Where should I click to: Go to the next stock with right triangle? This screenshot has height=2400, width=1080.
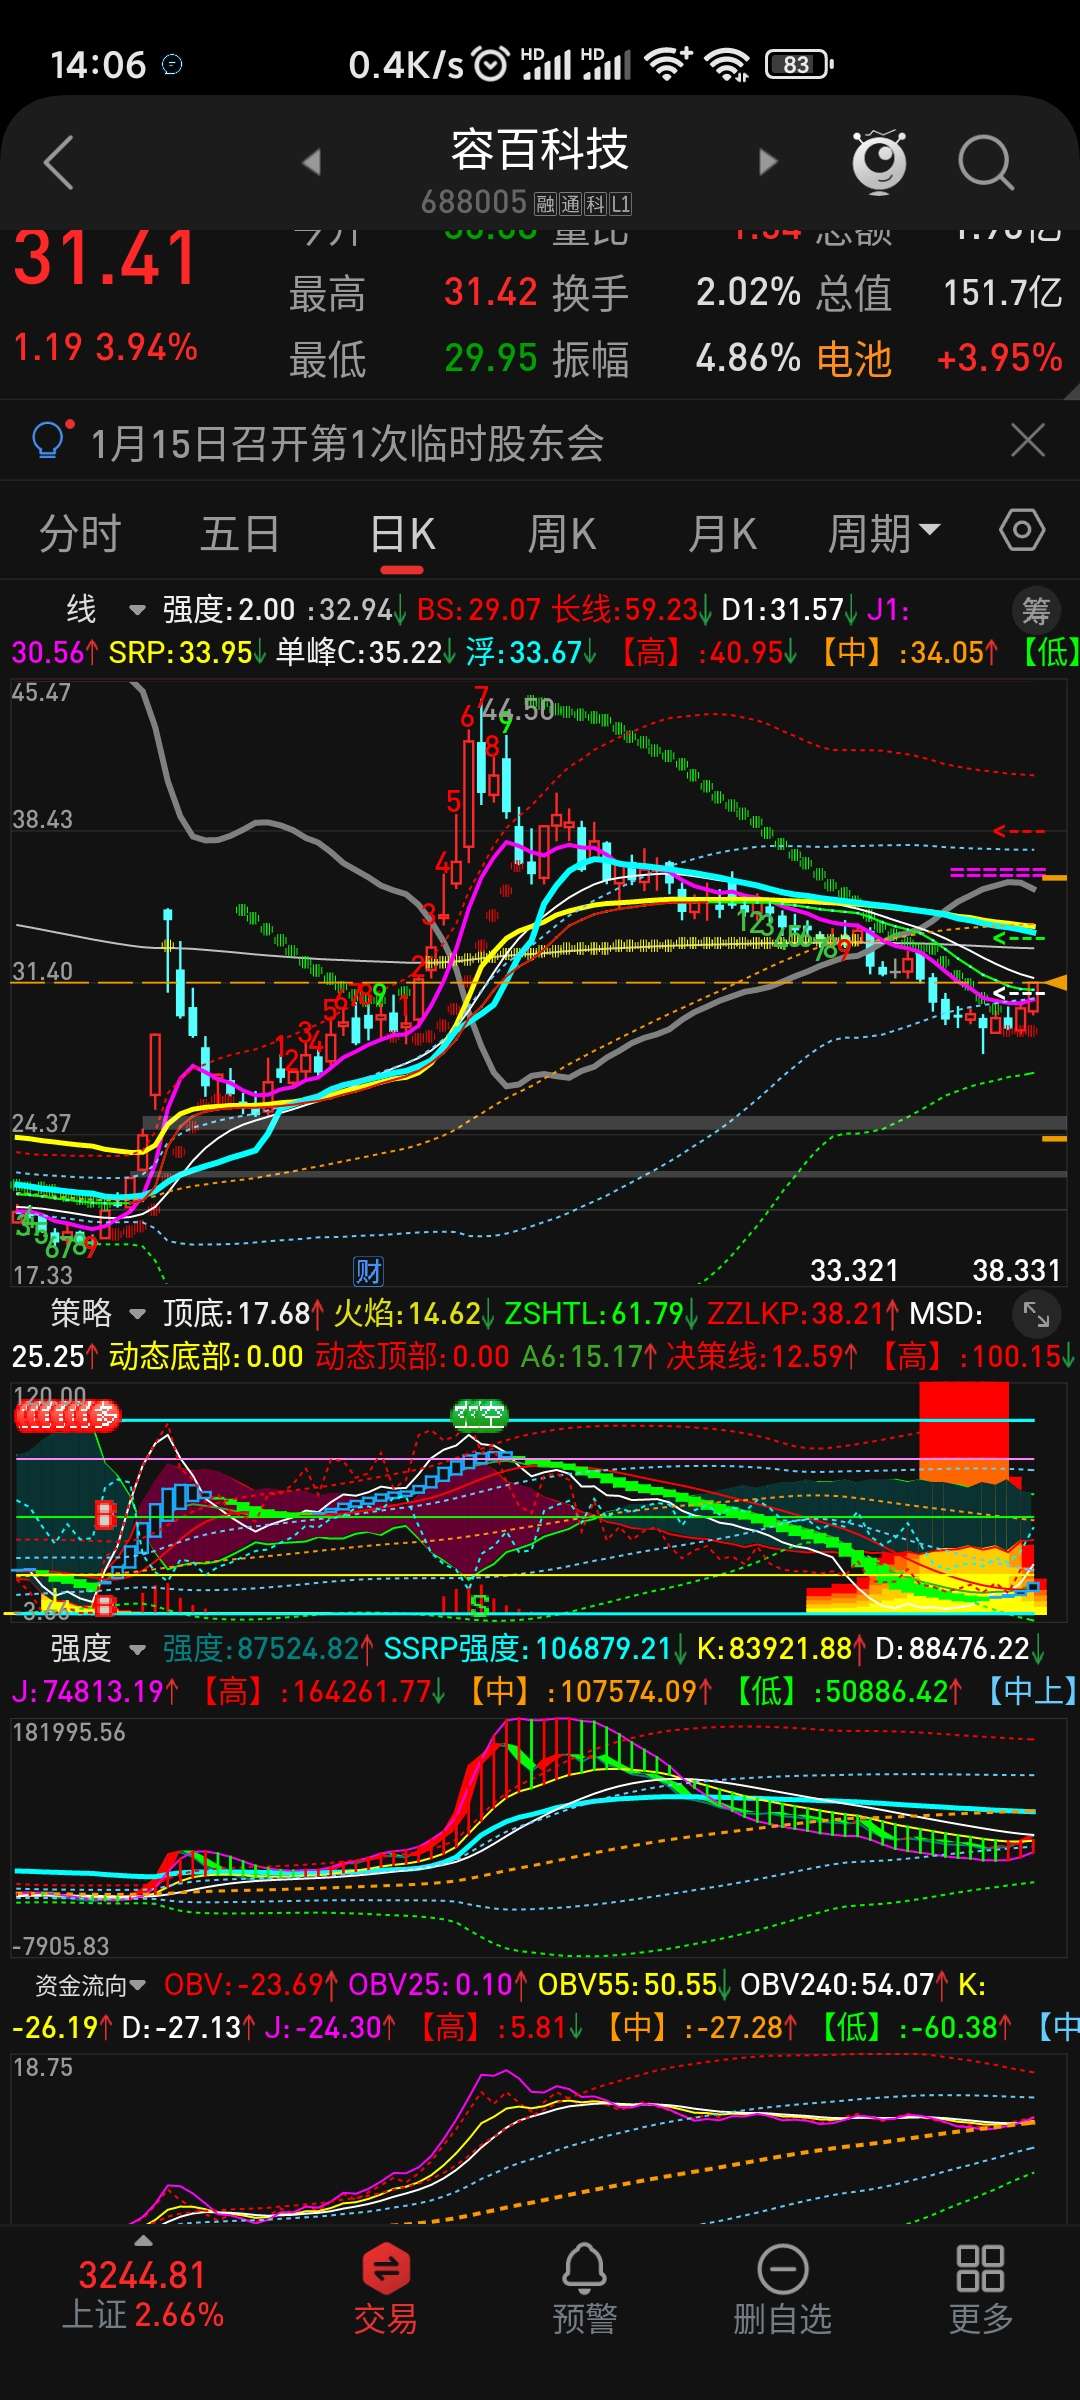[768, 162]
